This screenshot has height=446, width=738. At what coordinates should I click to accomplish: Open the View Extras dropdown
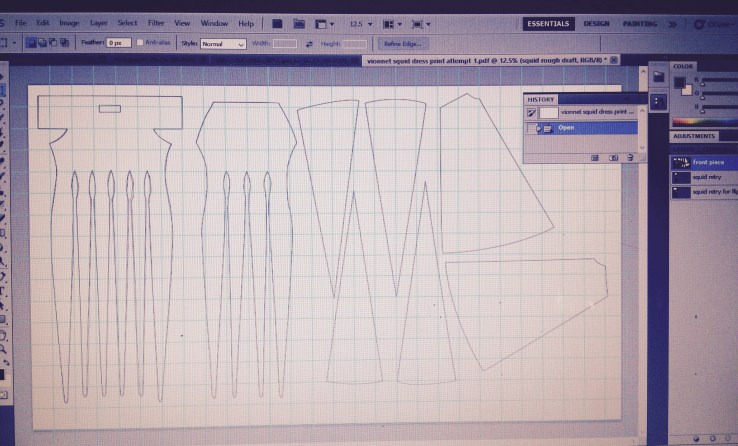pyautogui.click(x=325, y=24)
